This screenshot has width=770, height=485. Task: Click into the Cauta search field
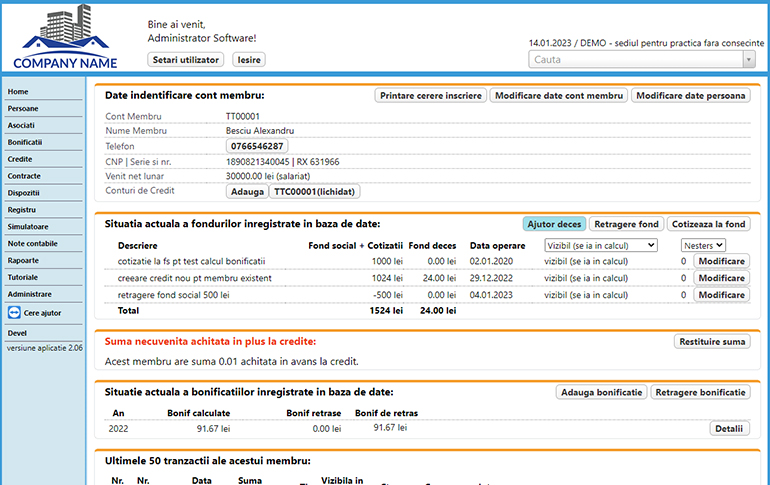[x=635, y=59]
